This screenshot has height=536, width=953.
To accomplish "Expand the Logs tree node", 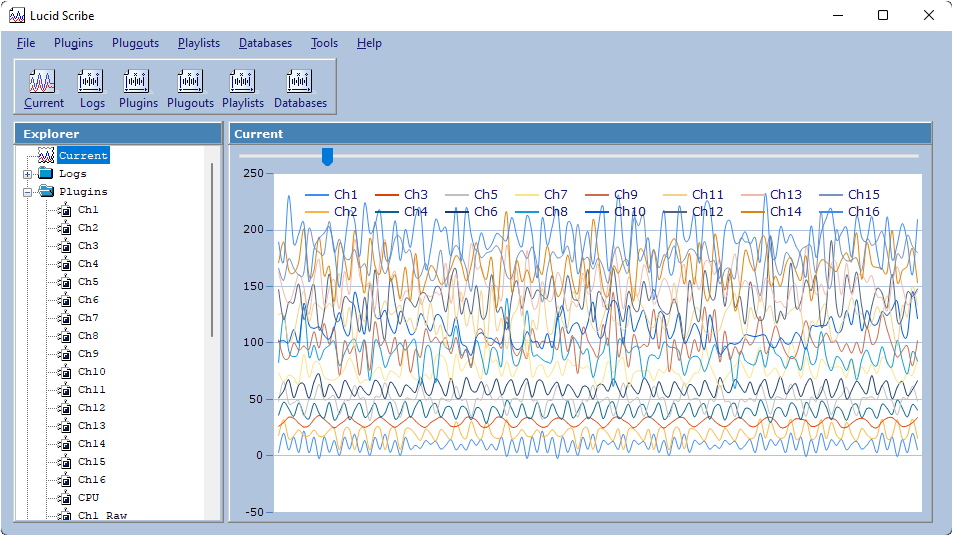I will click(27, 174).
